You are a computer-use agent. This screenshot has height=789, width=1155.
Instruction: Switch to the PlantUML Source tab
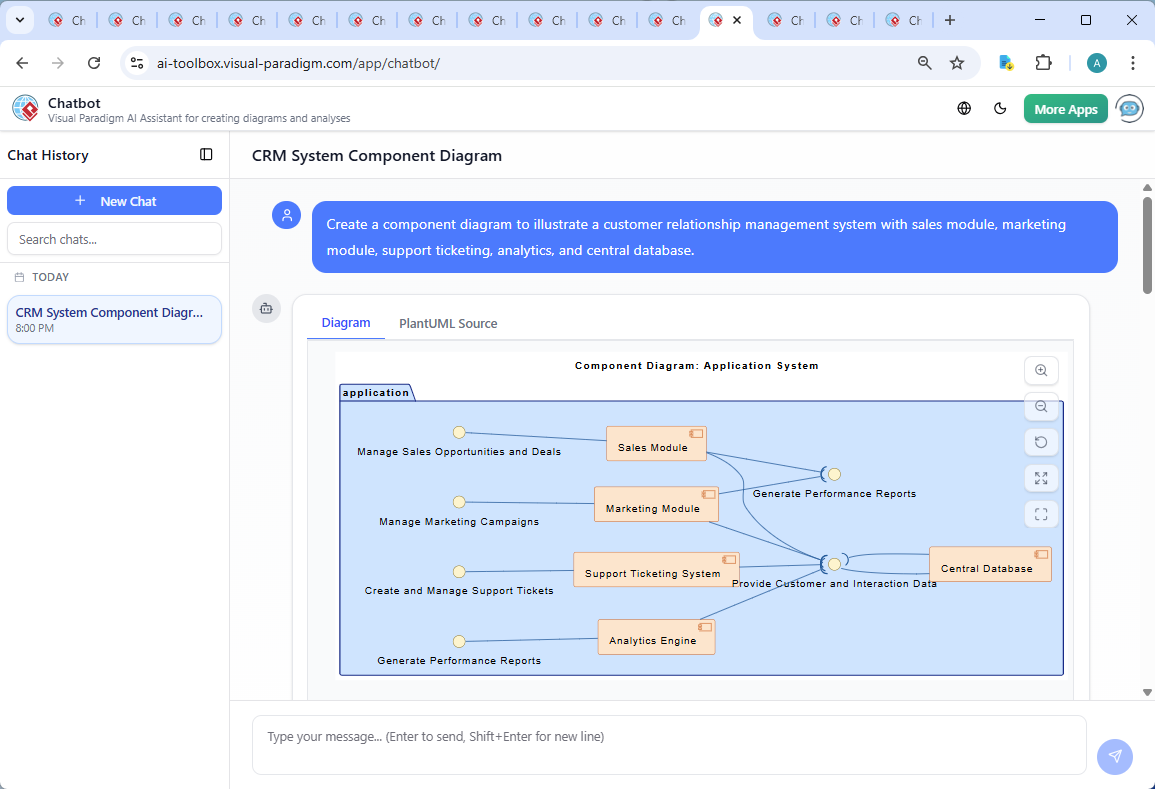click(x=447, y=323)
